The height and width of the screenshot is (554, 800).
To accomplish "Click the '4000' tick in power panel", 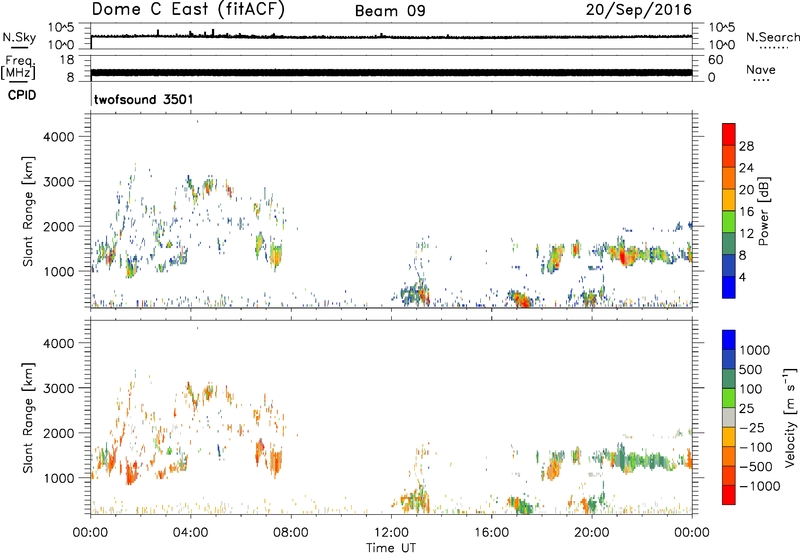I will coord(59,137).
